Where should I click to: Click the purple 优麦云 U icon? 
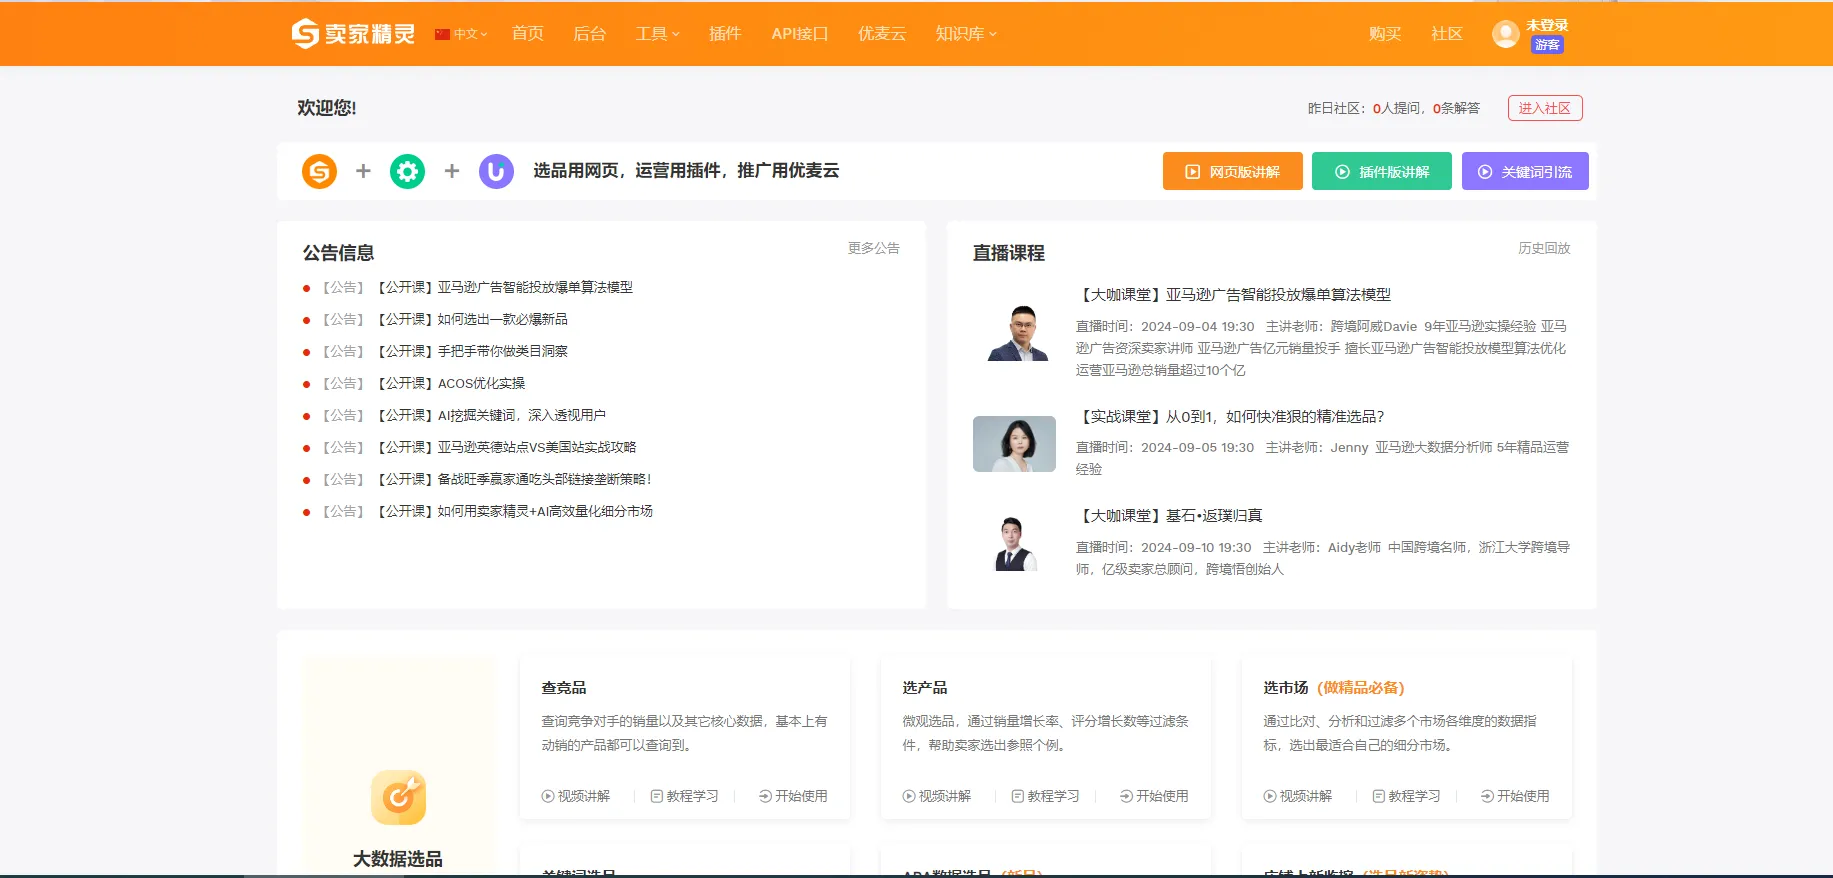click(x=496, y=171)
